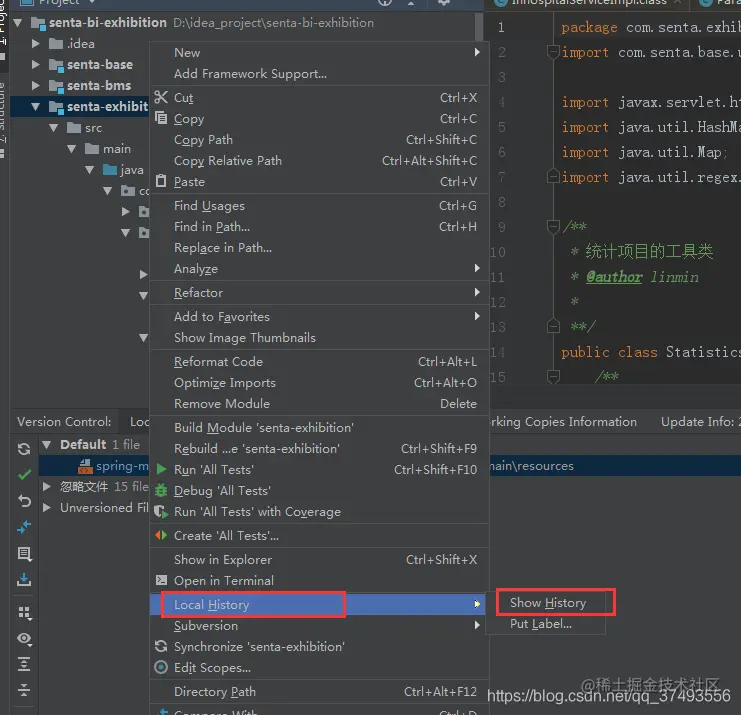Click the Open in Terminal icon
Screen dimensions: 741x715
[161, 580]
